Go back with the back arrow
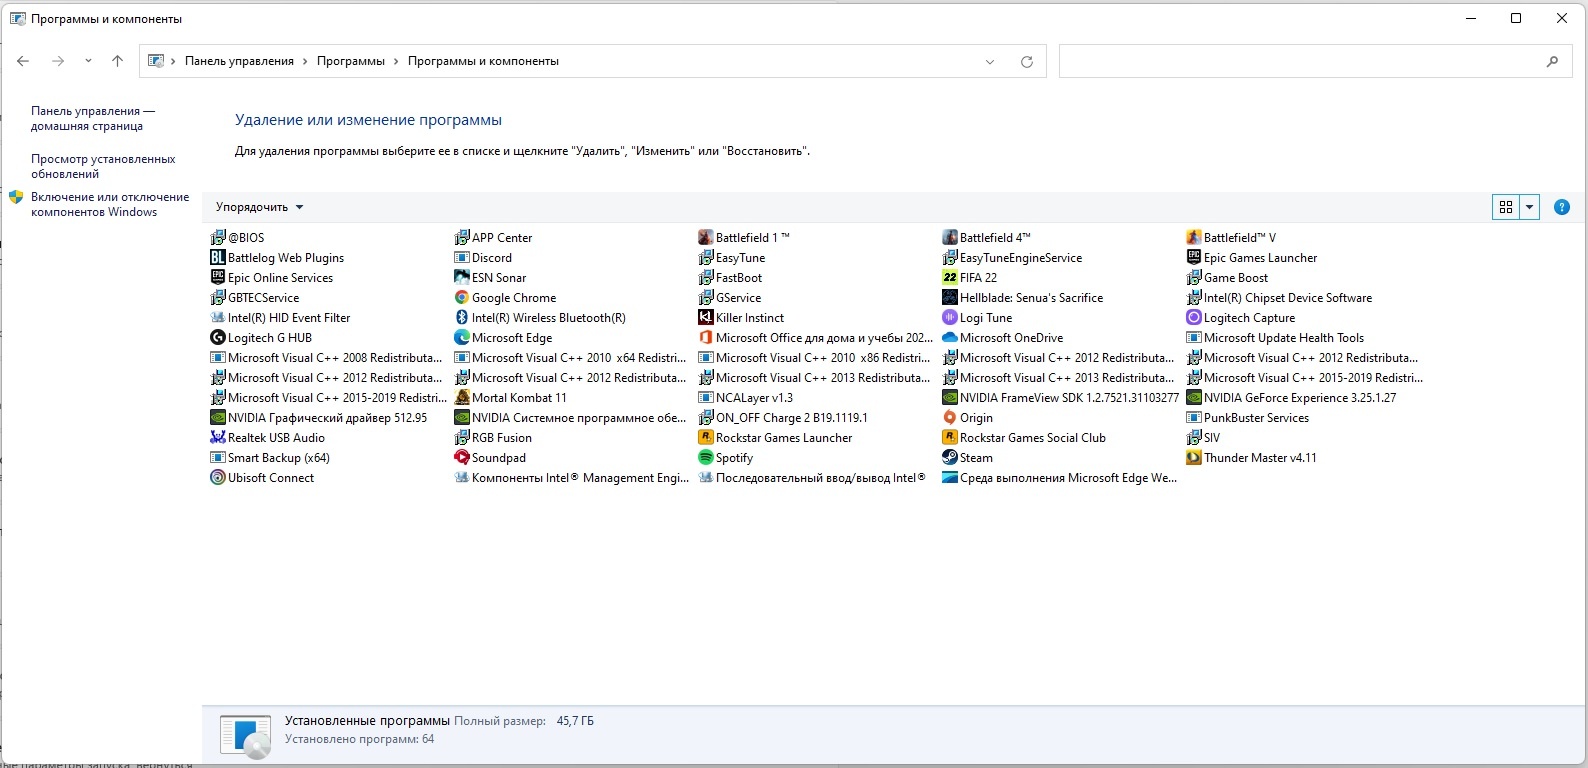 [23, 61]
